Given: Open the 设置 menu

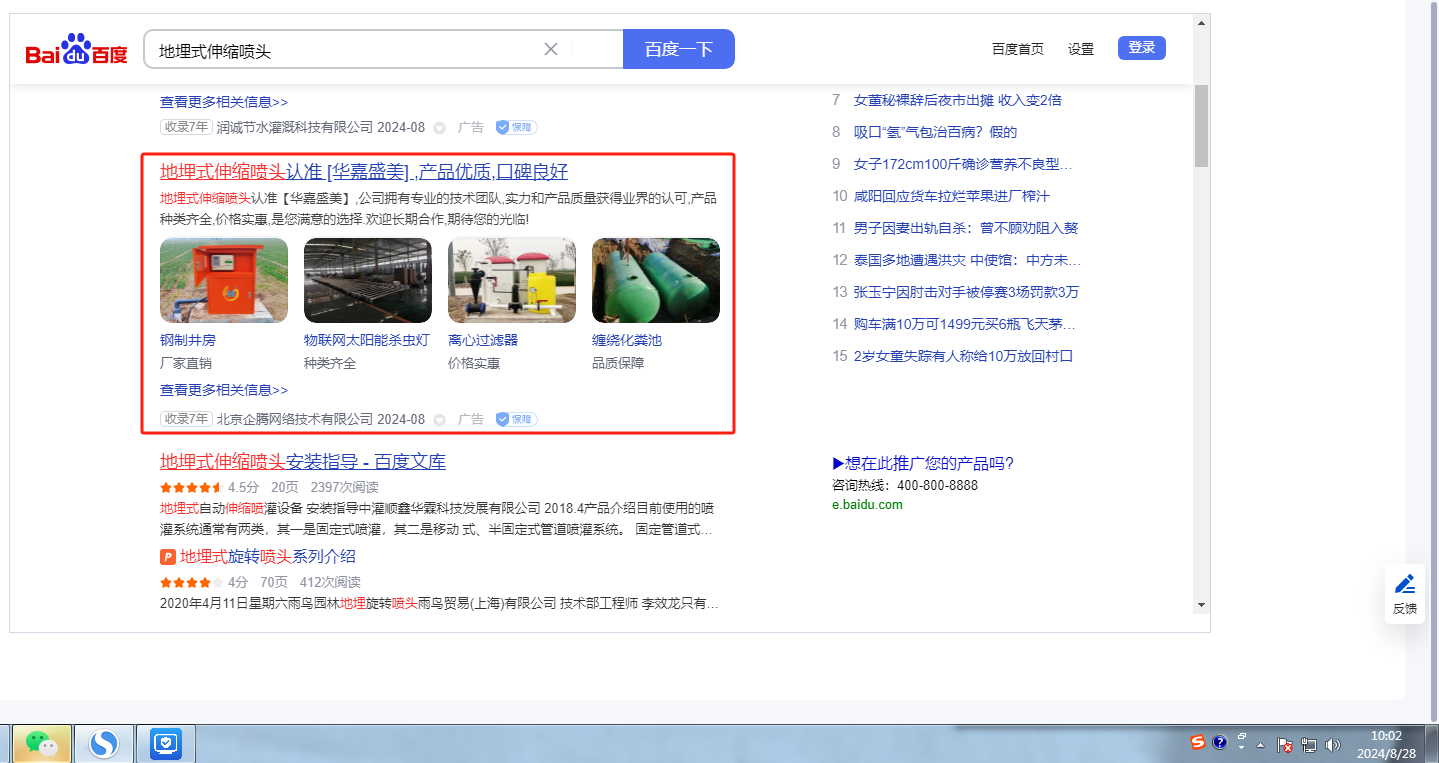Looking at the screenshot, I should tap(1081, 49).
